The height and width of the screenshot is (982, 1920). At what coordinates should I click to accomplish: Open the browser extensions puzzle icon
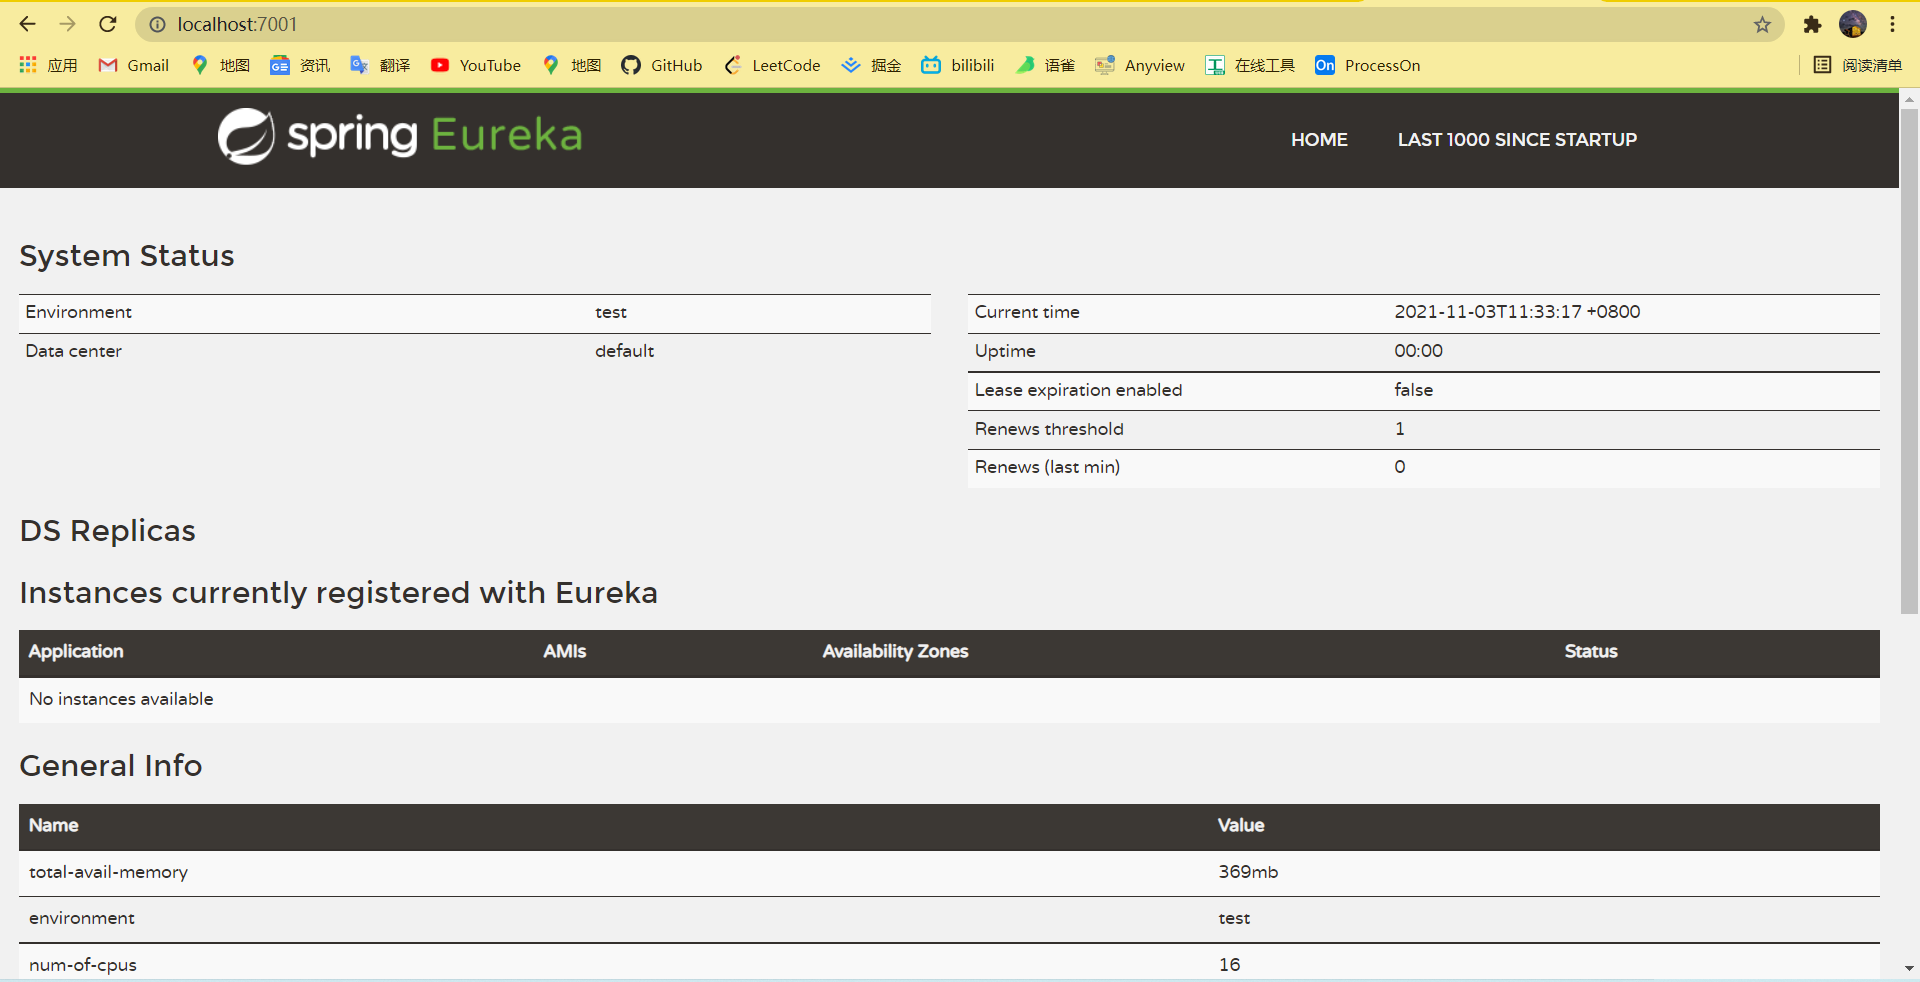1812,25
